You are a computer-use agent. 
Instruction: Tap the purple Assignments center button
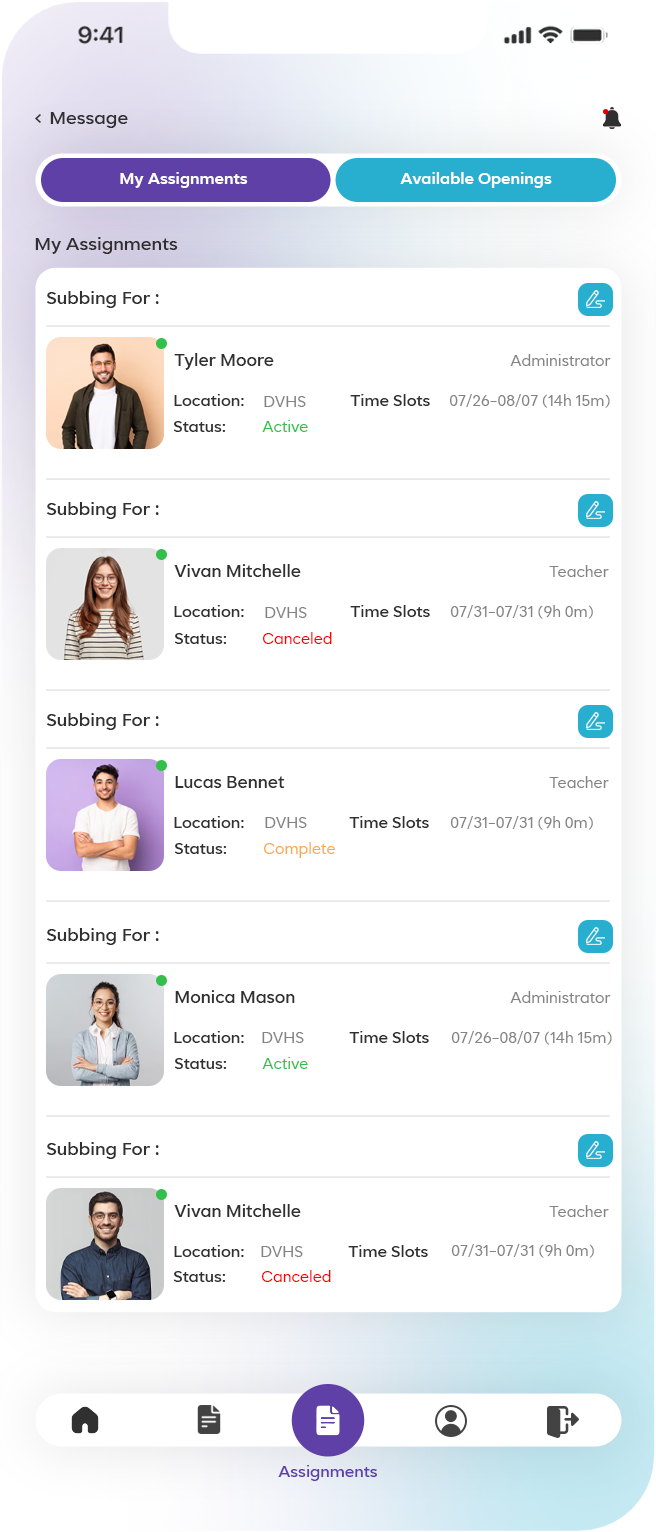[328, 1420]
